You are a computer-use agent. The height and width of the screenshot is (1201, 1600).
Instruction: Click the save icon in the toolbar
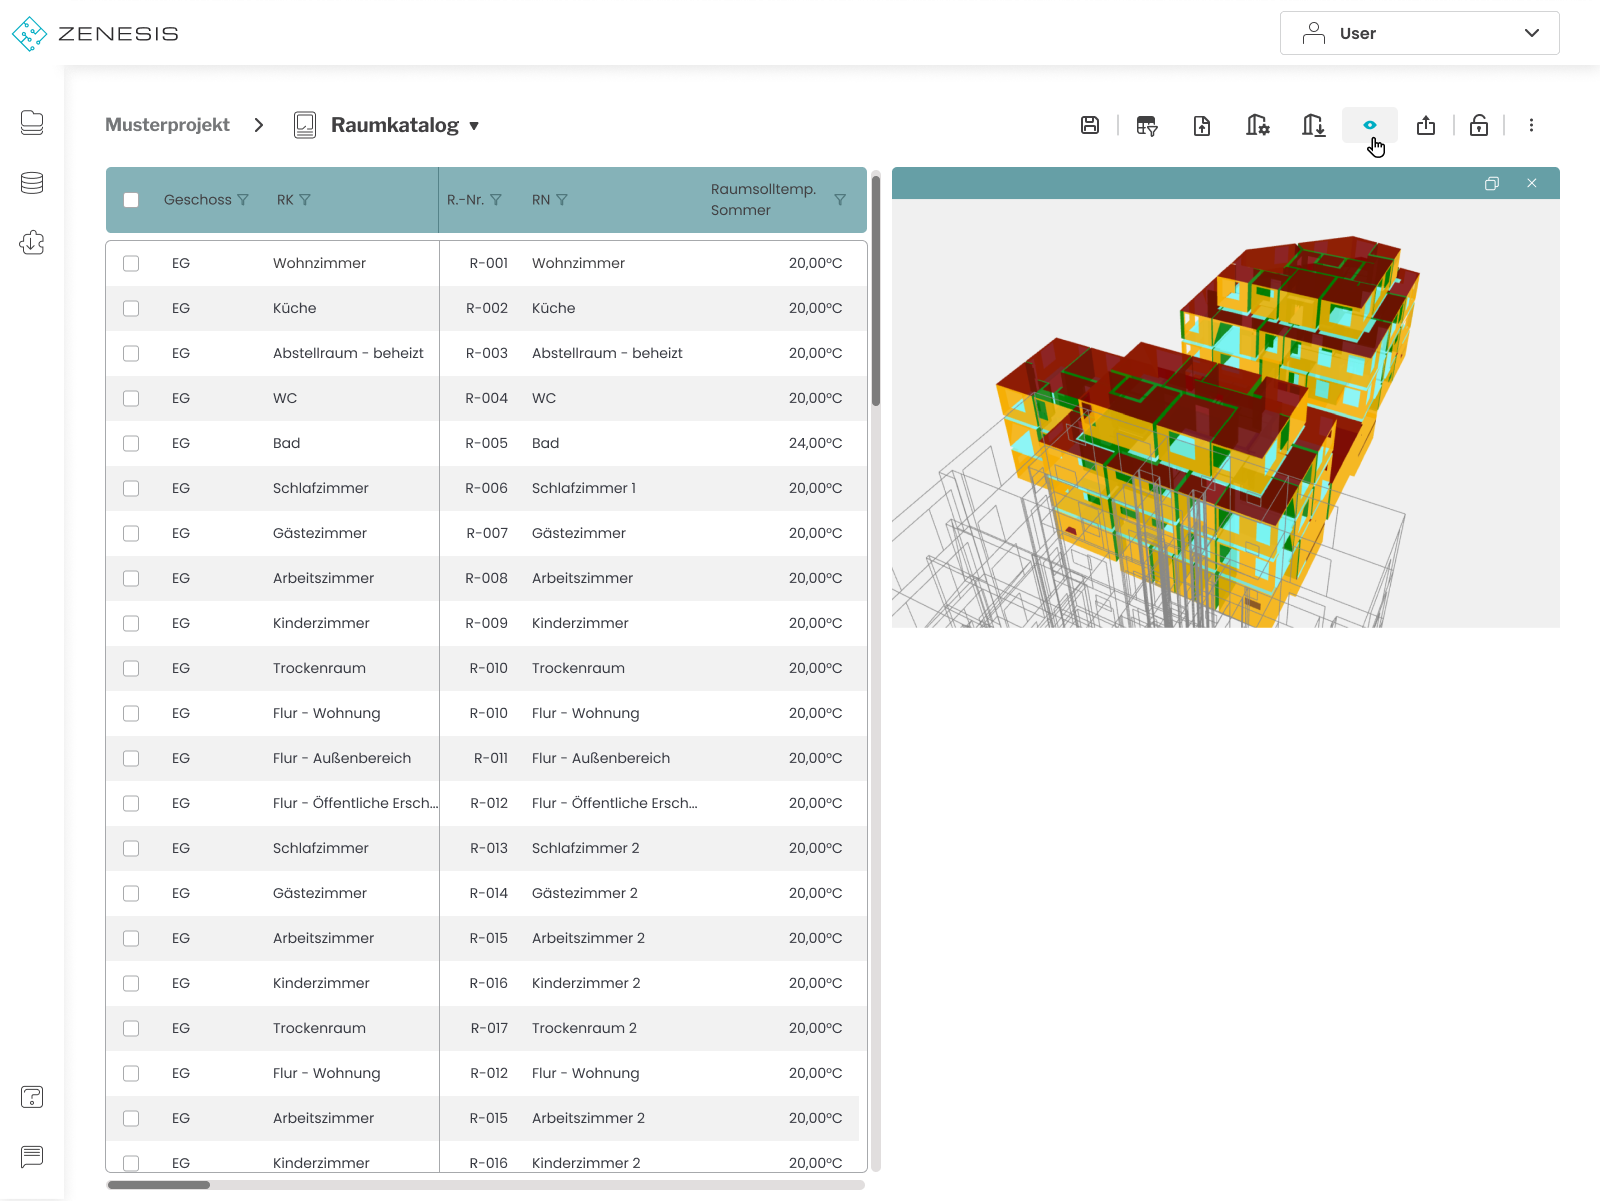click(1090, 125)
